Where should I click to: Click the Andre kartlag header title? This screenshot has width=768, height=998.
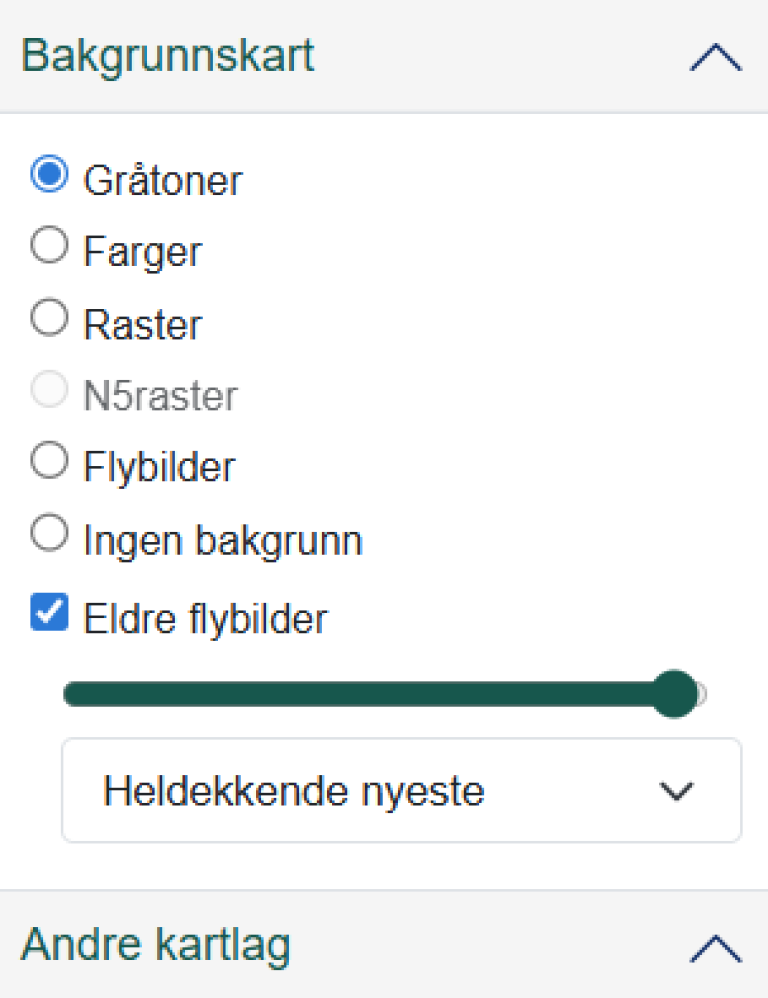point(156,944)
